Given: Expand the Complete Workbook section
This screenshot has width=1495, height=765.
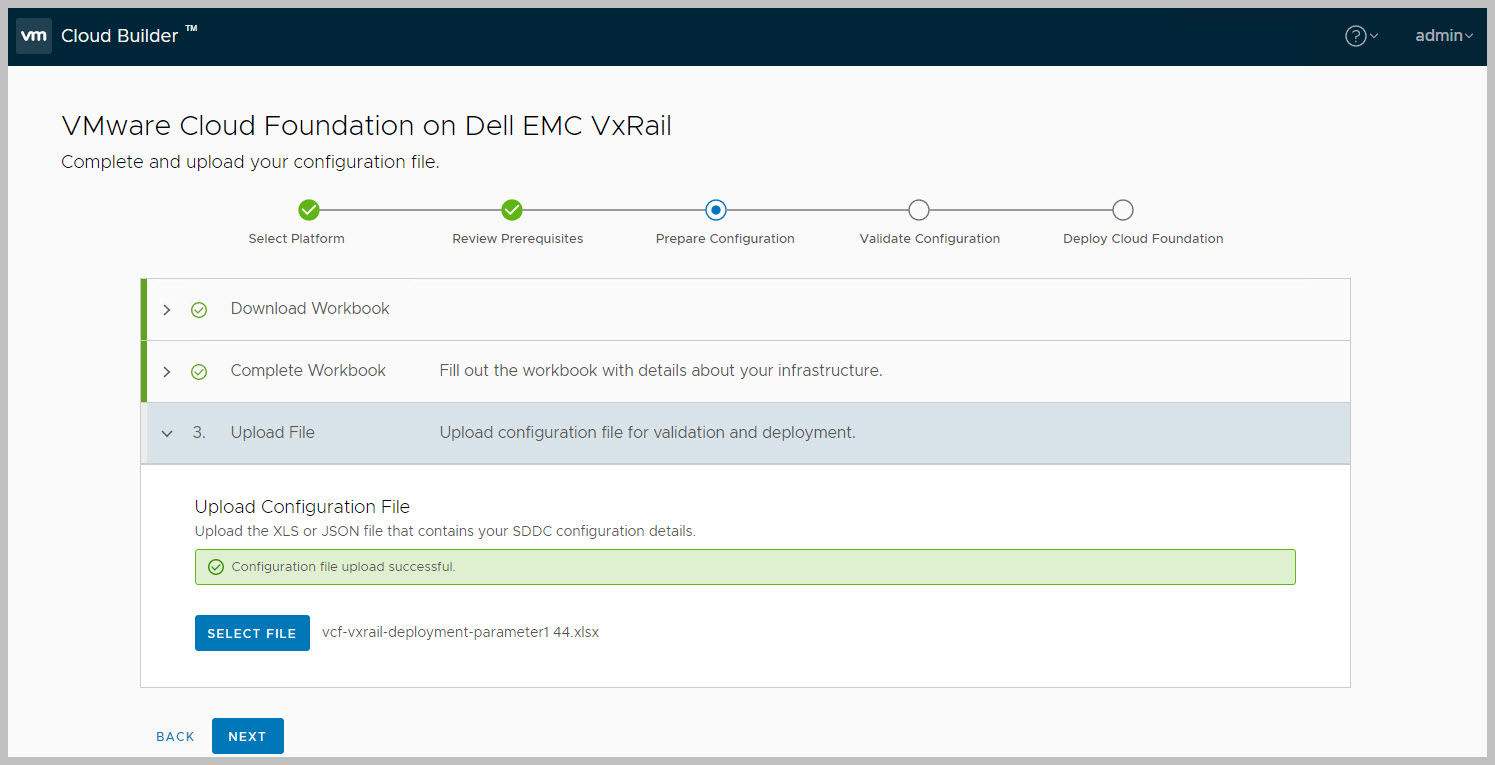Looking at the screenshot, I should (167, 372).
